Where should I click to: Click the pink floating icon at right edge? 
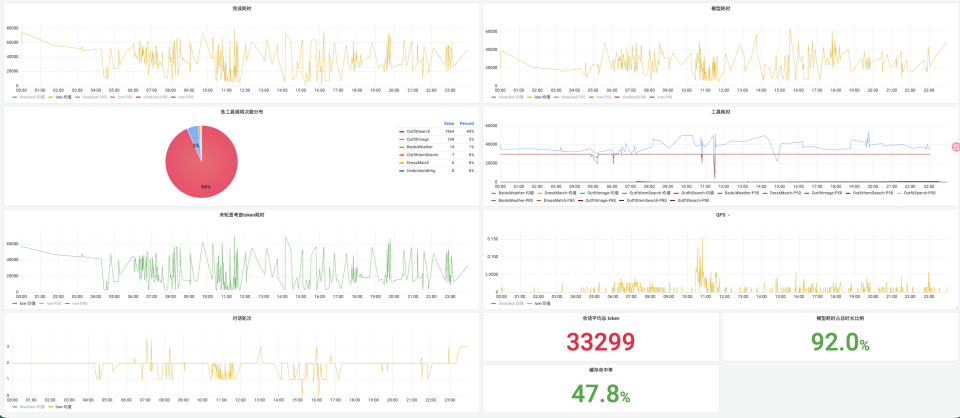(956, 146)
